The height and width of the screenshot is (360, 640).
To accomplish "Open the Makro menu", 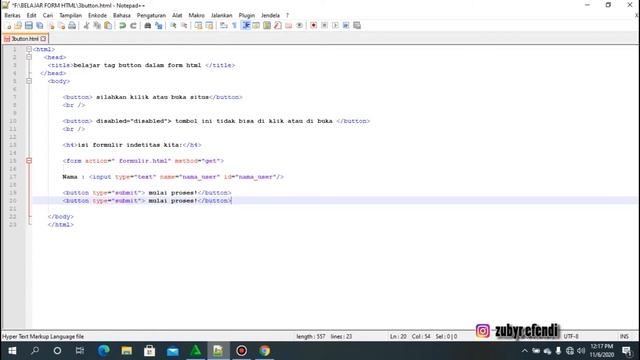I will click(x=196, y=16).
